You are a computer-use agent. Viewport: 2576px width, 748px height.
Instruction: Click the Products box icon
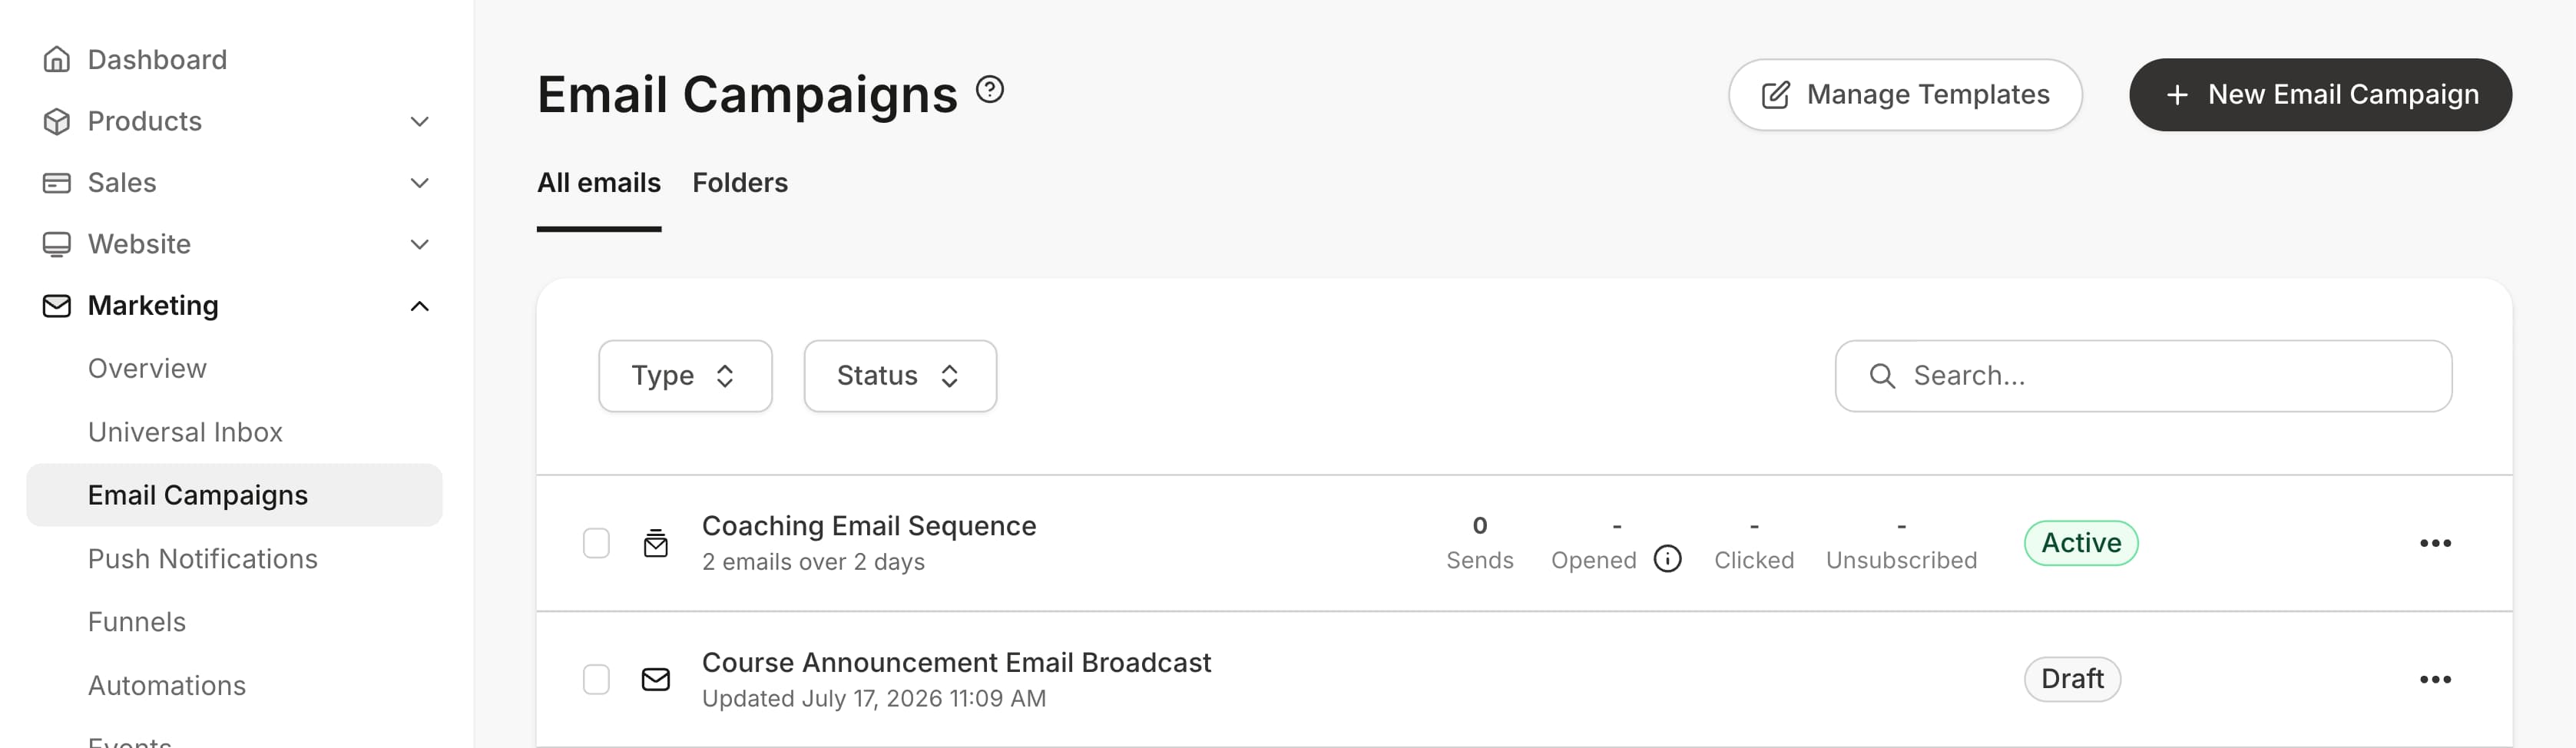coord(57,121)
